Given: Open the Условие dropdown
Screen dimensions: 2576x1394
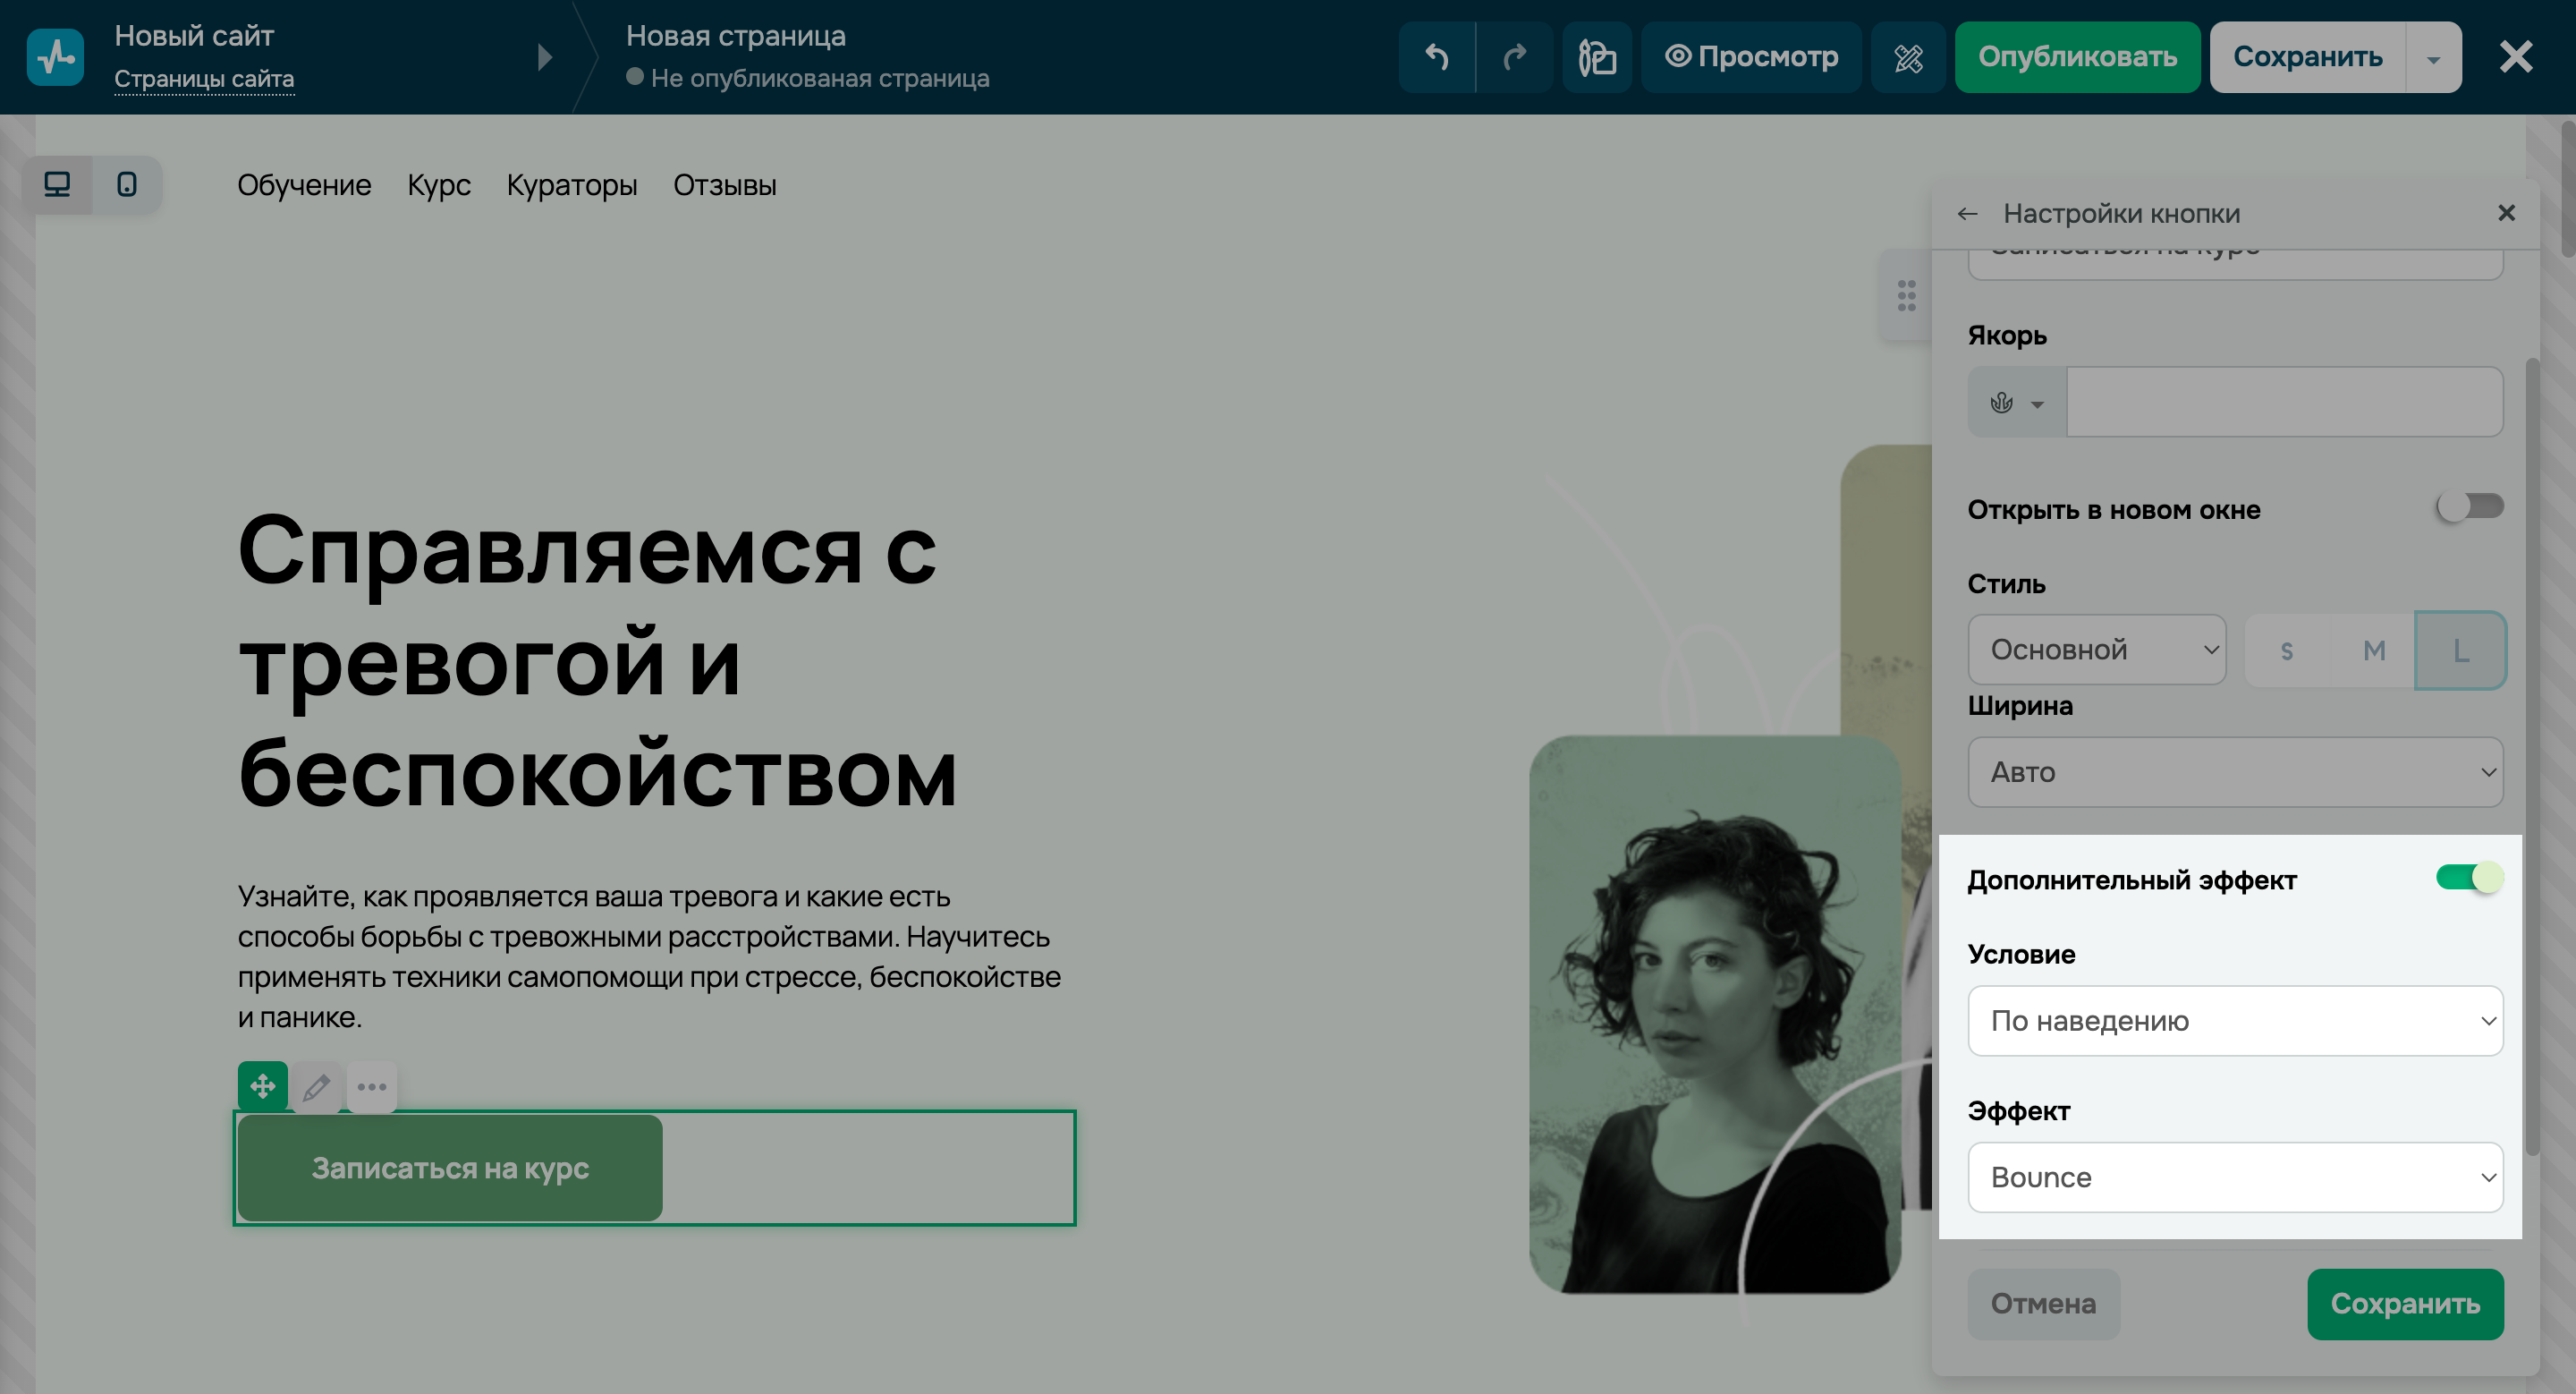Looking at the screenshot, I should click(x=2236, y=1020).
